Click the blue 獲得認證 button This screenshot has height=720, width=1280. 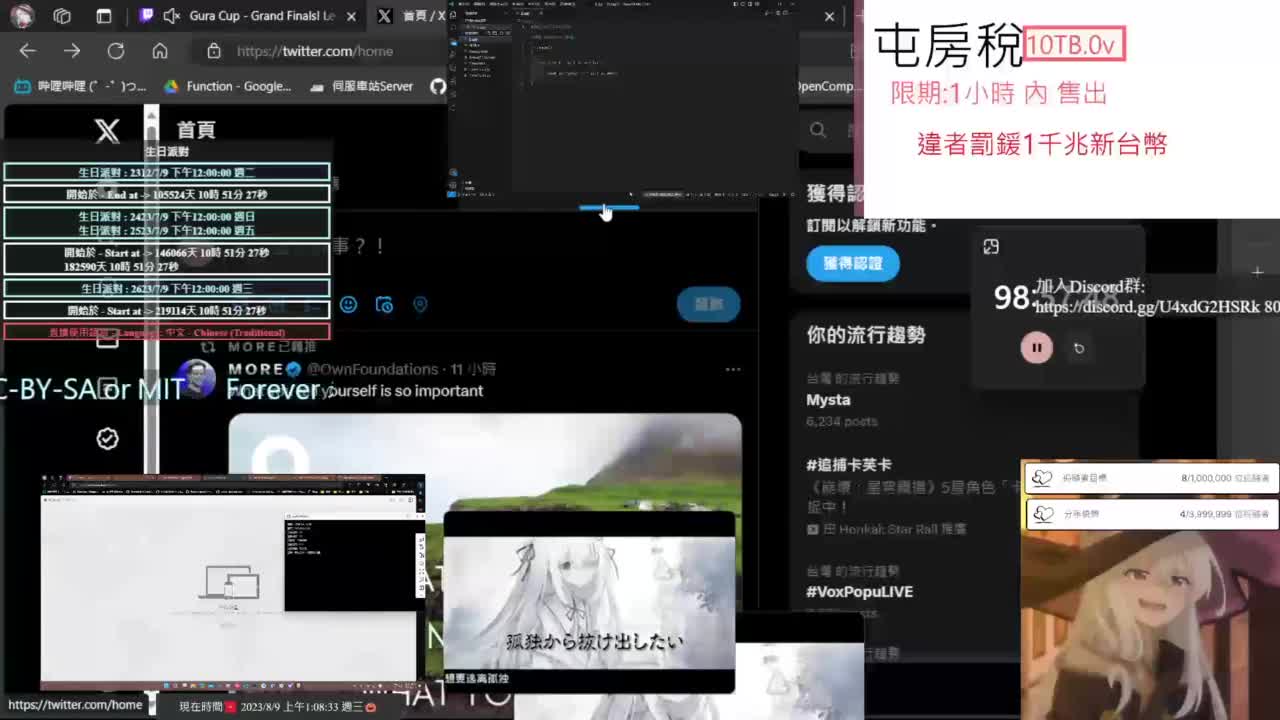click(852, 263)
